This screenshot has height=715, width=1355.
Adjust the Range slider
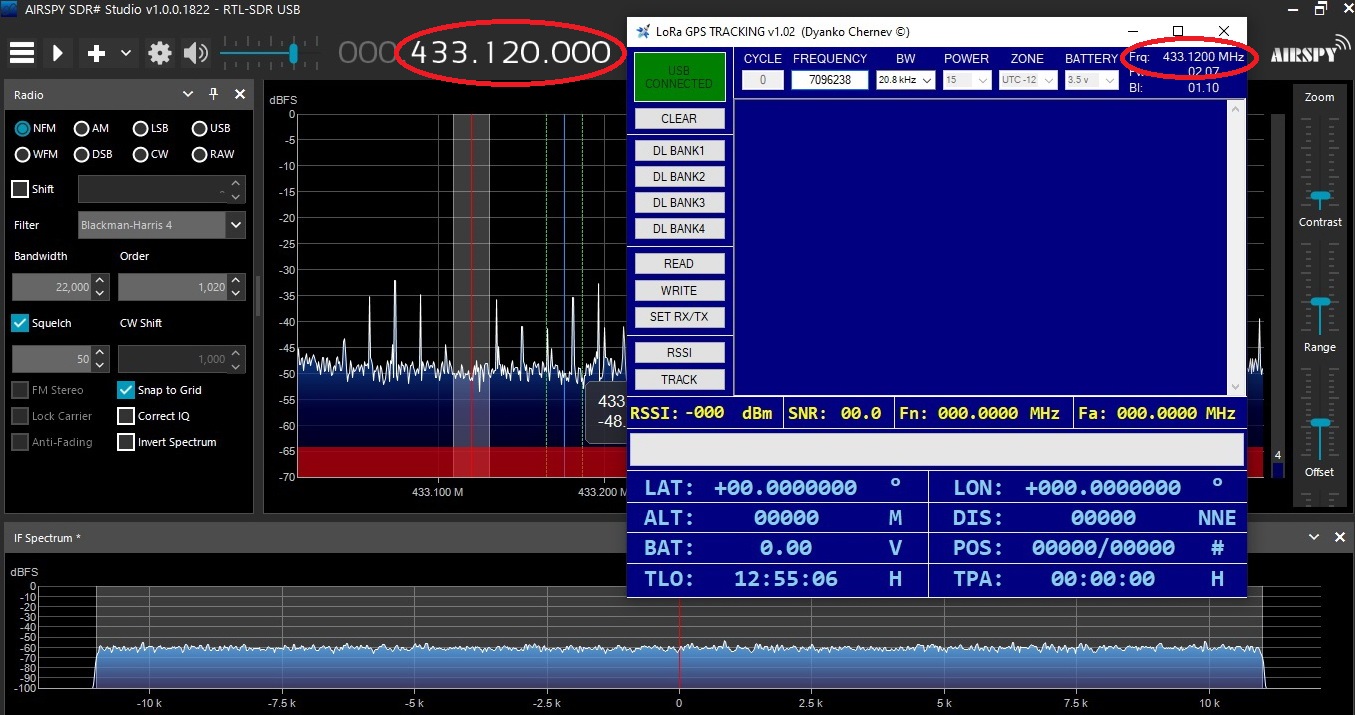click(x=1320, y=424)
